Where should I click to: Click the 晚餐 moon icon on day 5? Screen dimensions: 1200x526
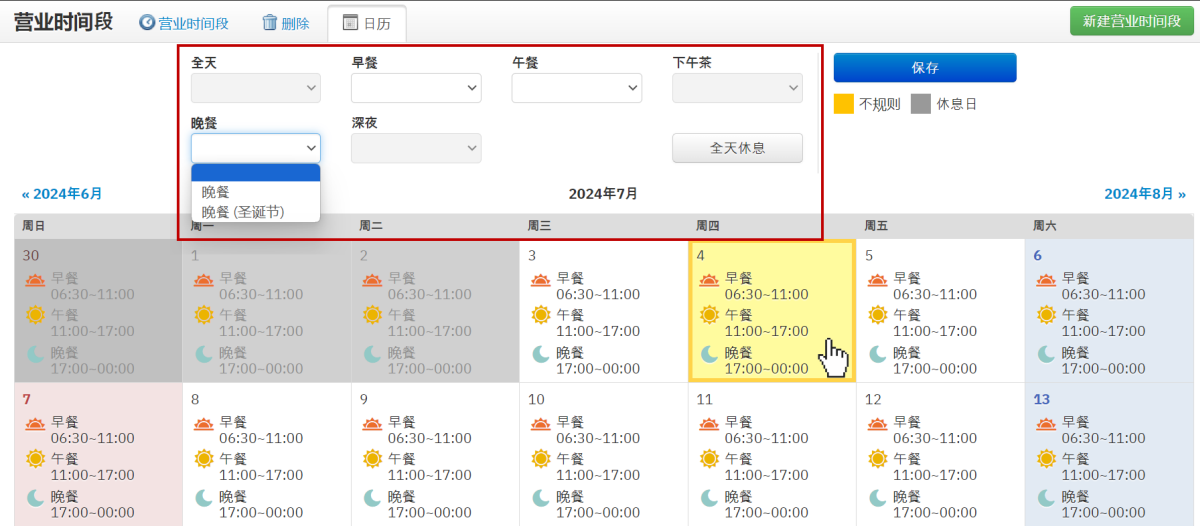(878, 353)
